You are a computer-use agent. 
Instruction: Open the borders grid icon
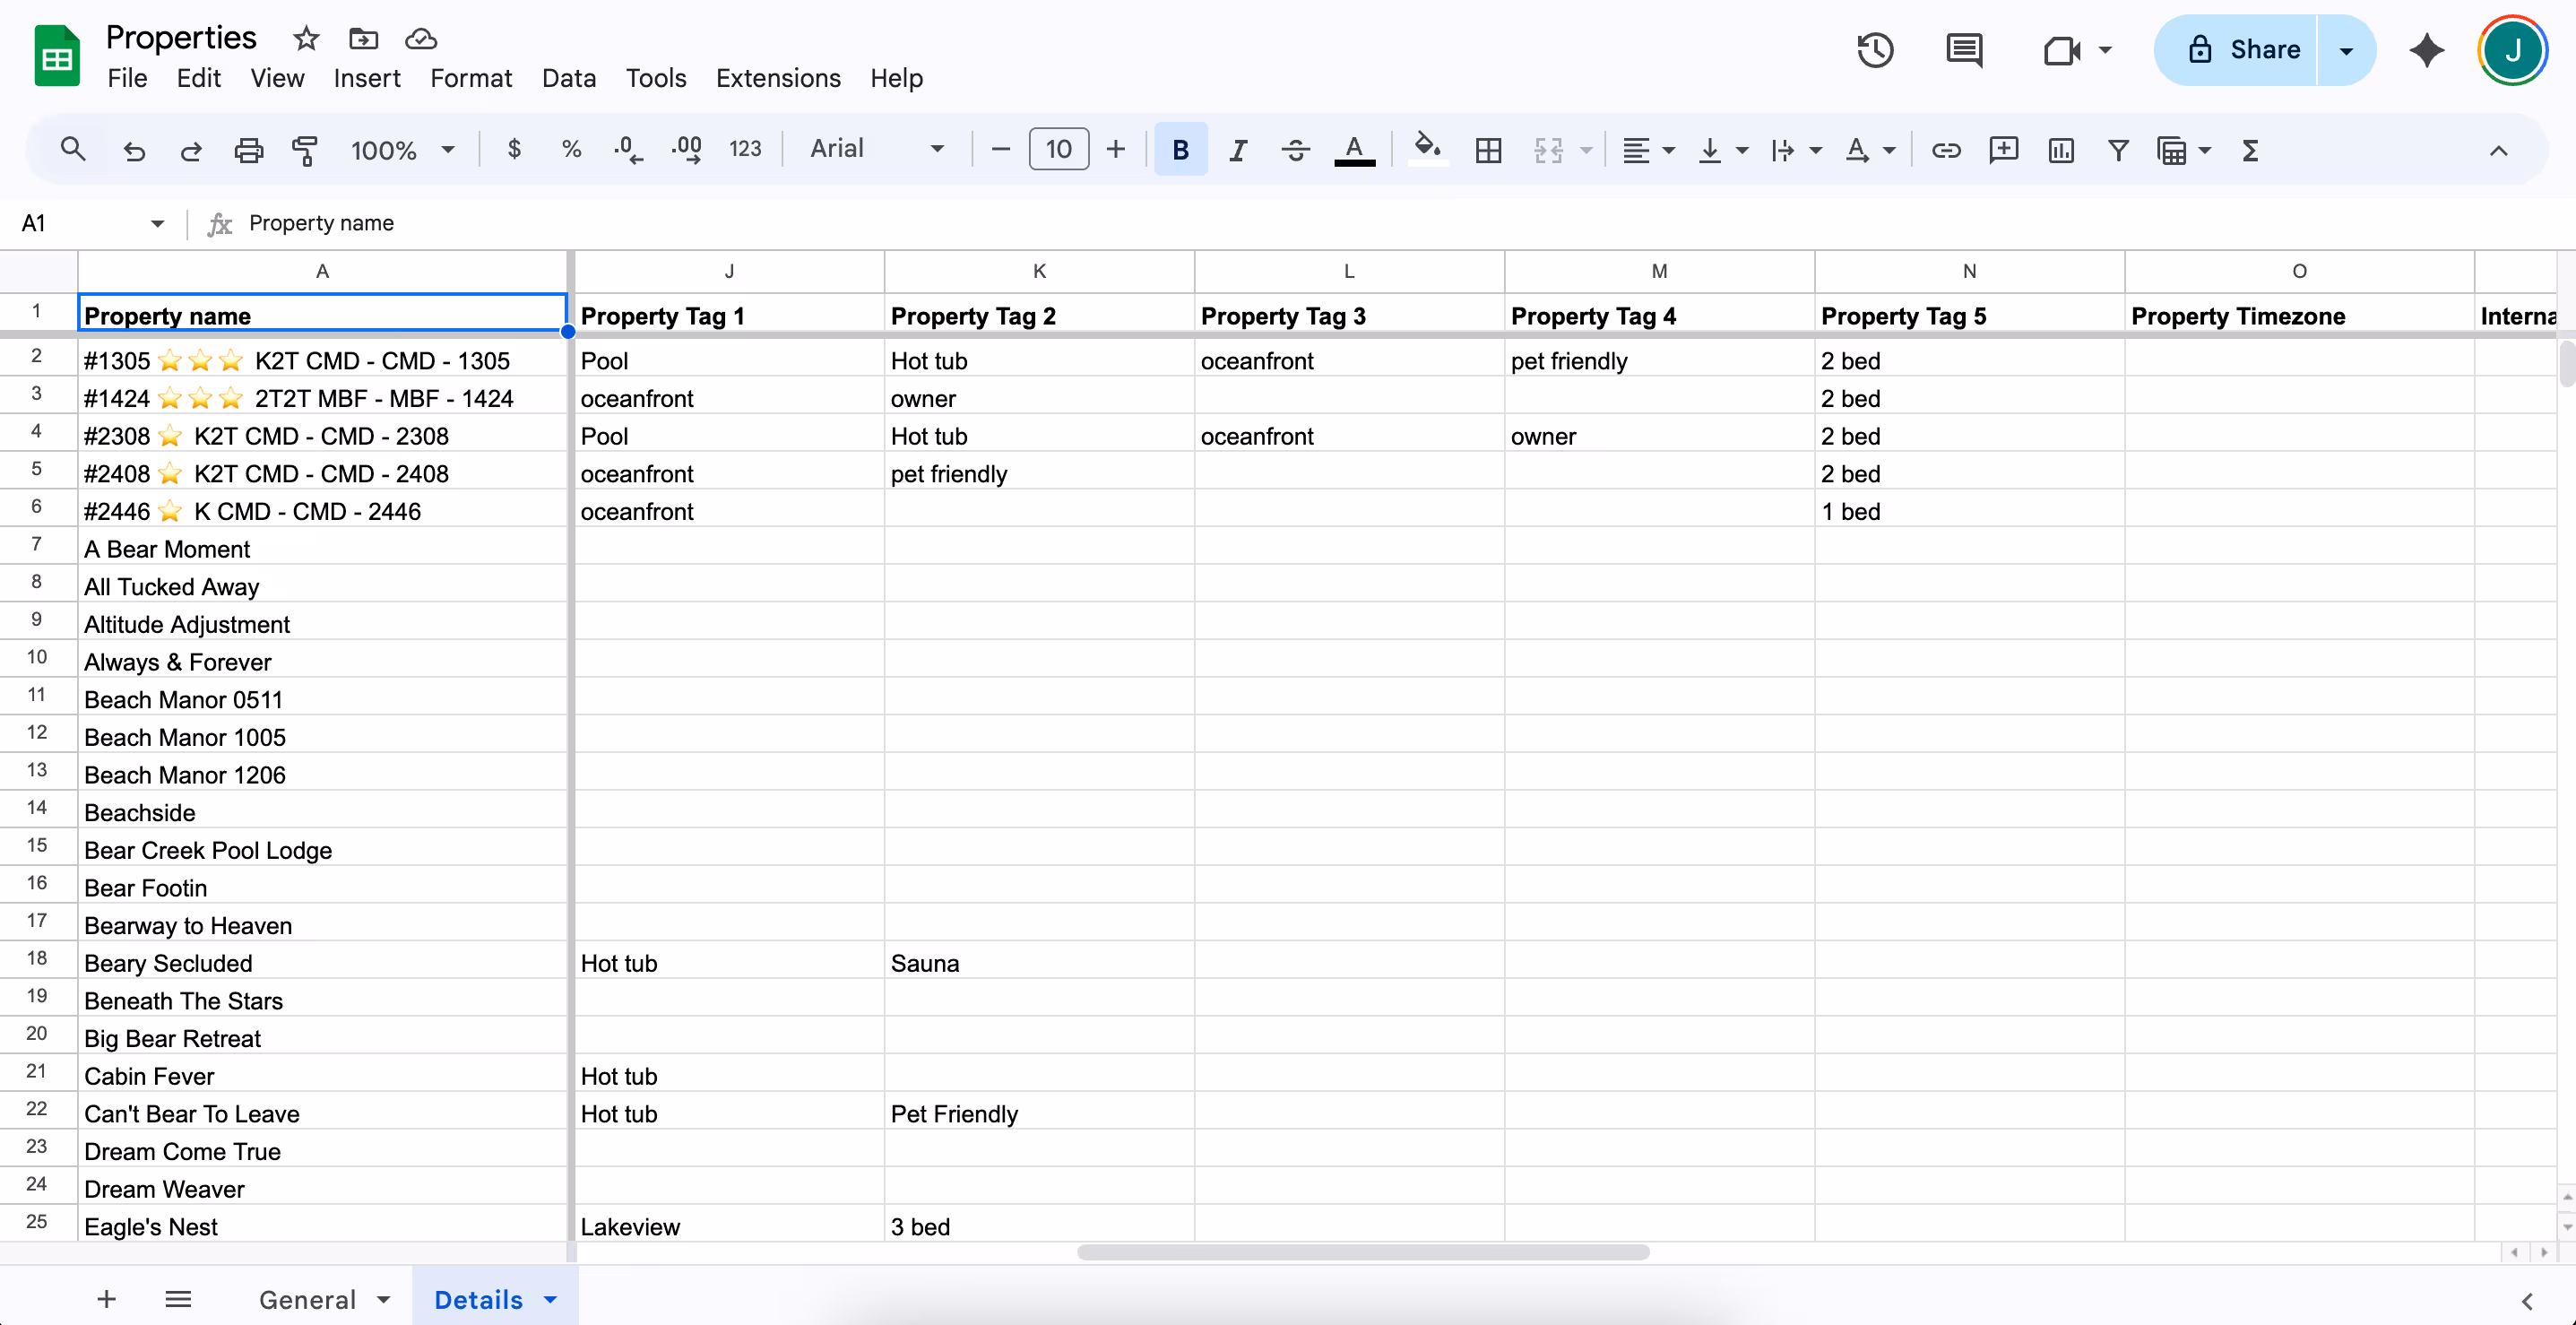(x=1488, y=150)
